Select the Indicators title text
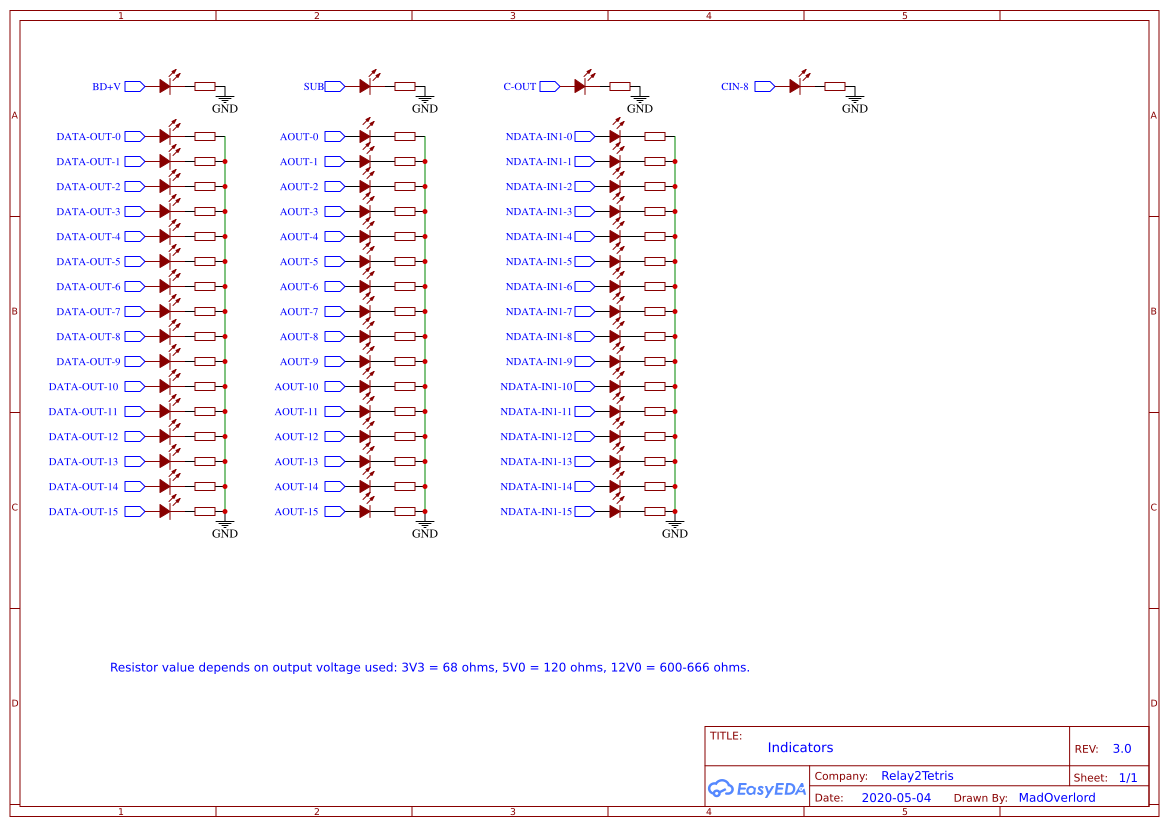The width and height of the screenshot is (1169, 827). point(800,747)
